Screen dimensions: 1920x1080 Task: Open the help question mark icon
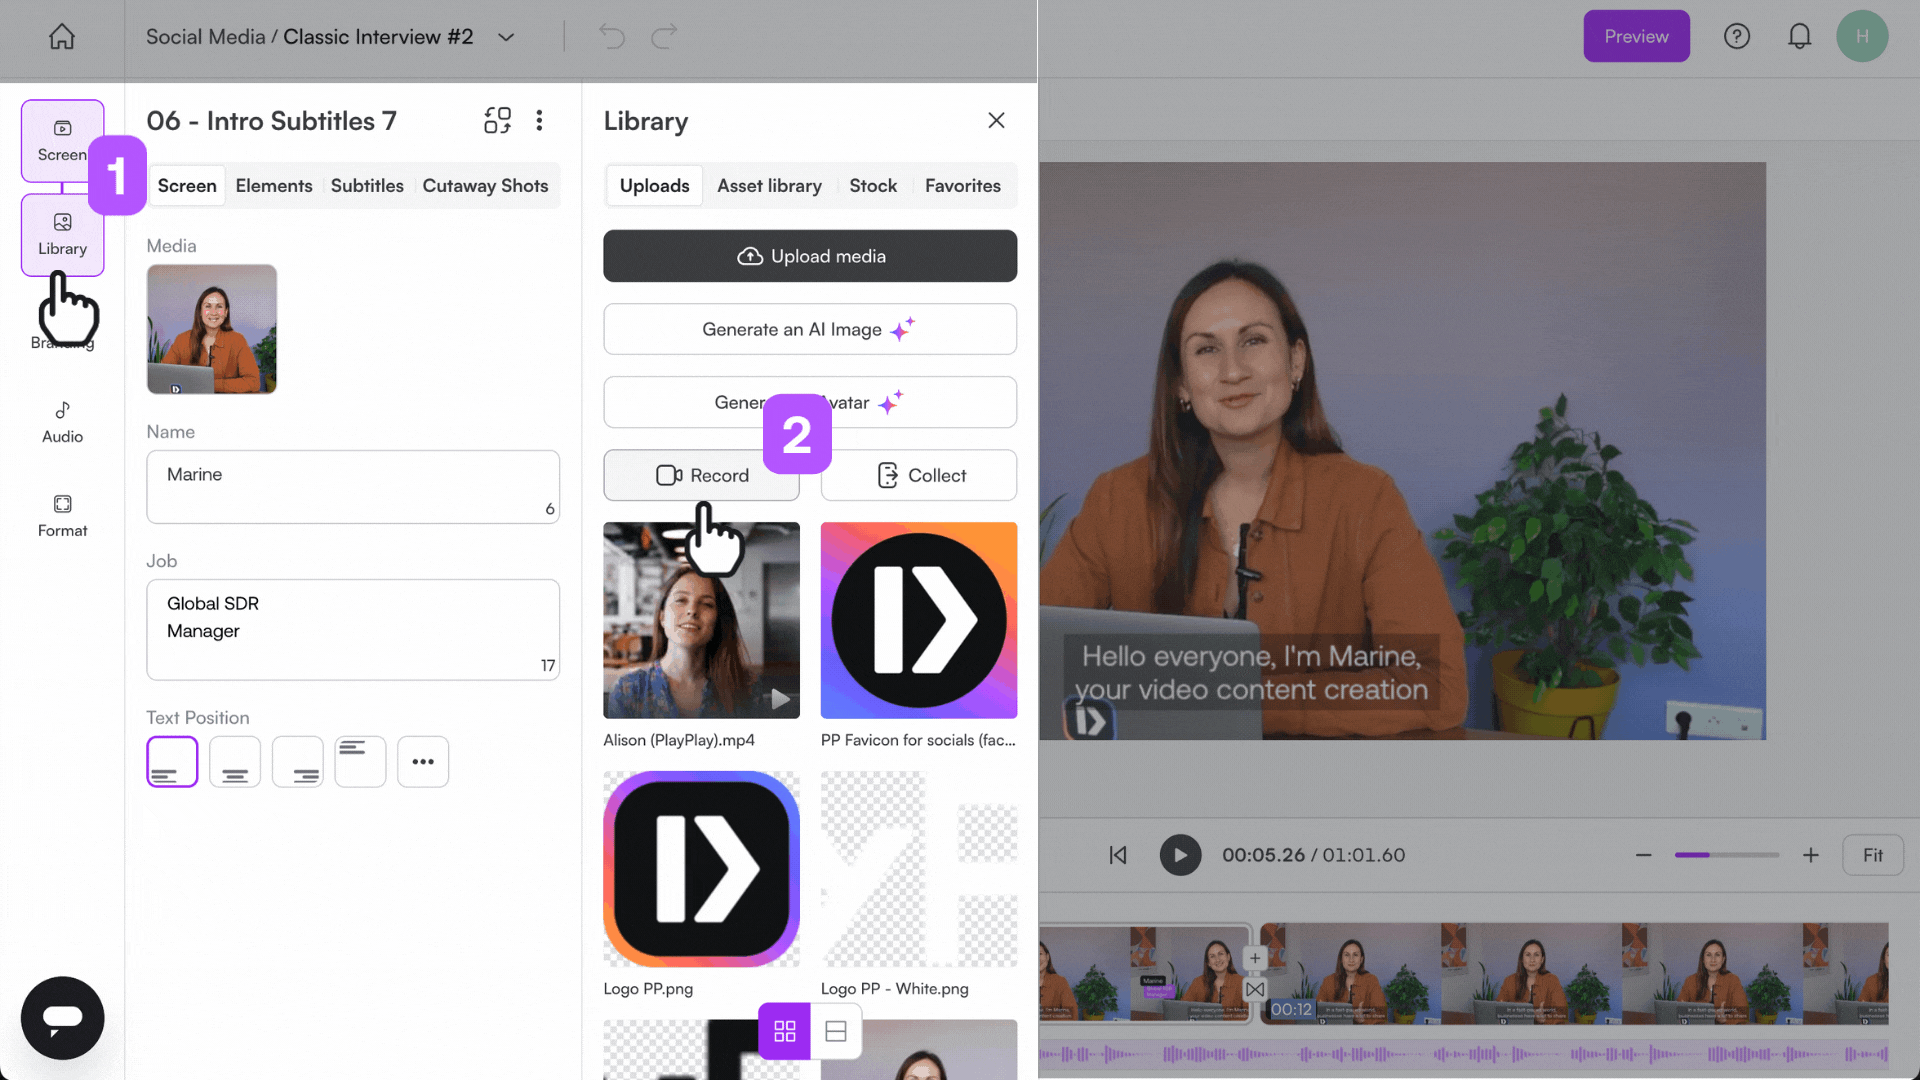(1737, 37)
